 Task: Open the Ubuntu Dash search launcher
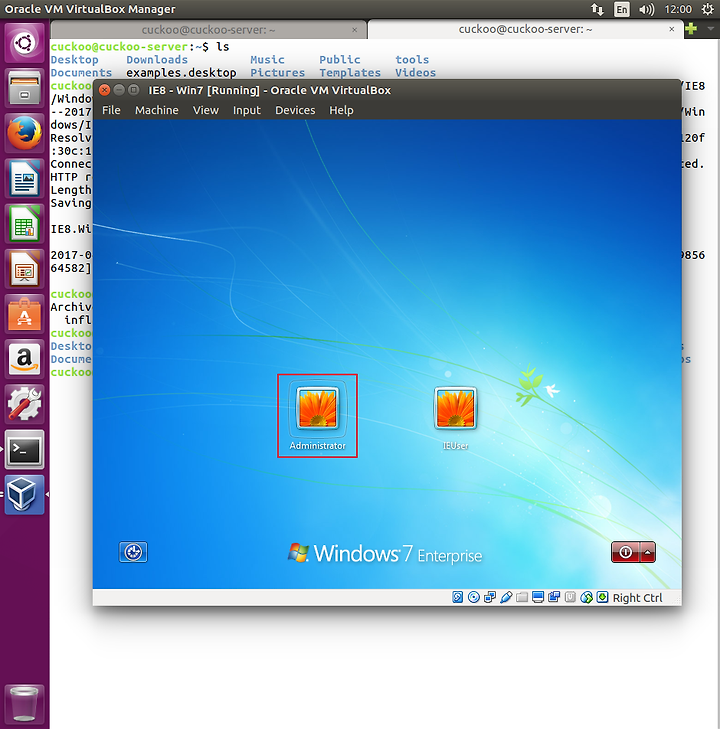[x=24, y=43]
